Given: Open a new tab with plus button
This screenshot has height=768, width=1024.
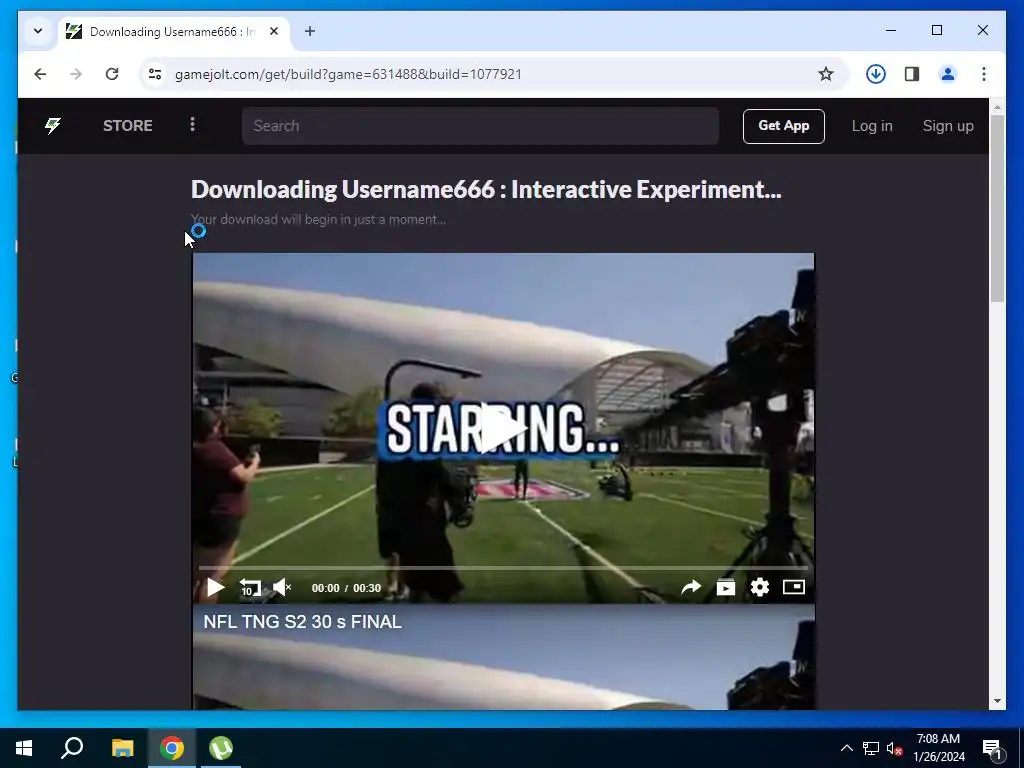Looking at the screenshot, I should pyautogui.click(x=310, y=31).
